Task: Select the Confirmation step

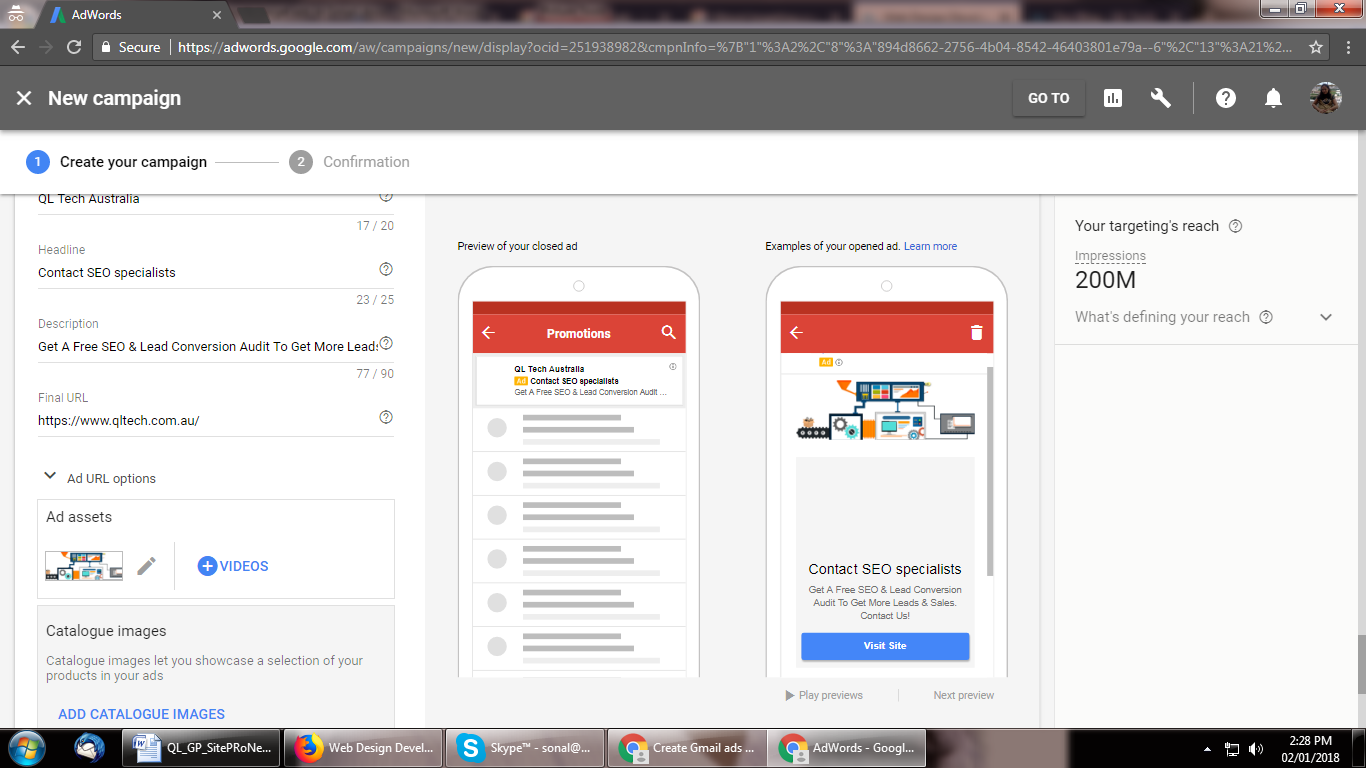Action: (x=365, y=162)
